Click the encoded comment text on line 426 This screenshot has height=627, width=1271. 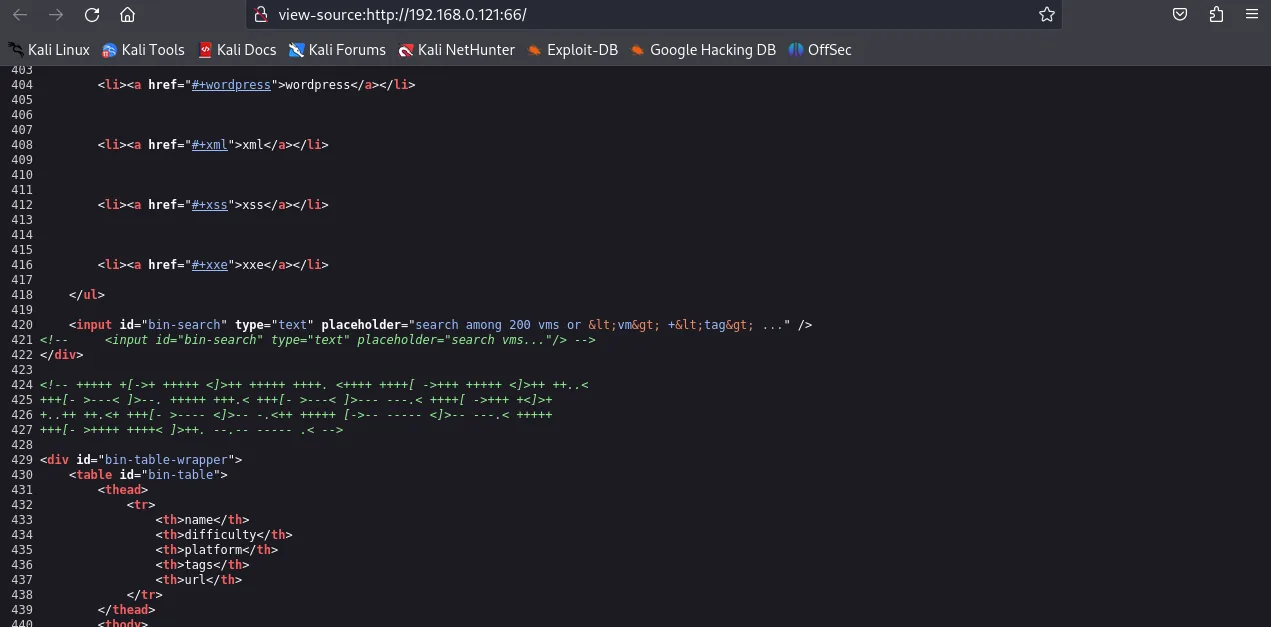pos(296,415)
